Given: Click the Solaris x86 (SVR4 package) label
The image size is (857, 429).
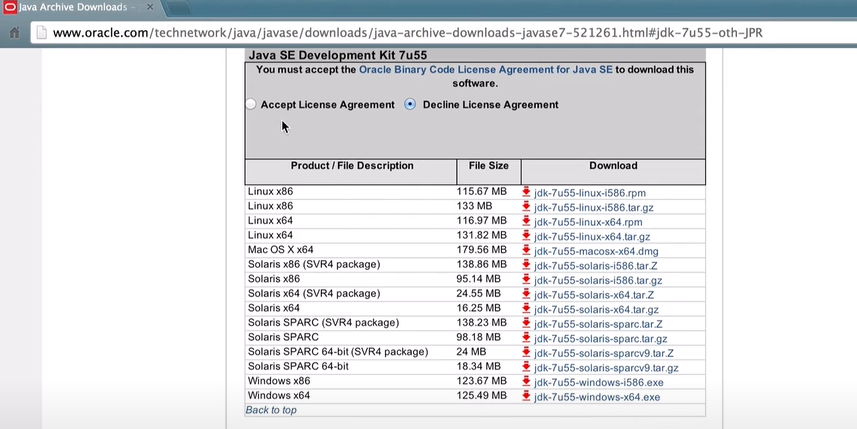Looking at the screenshot, I should 314,265.
